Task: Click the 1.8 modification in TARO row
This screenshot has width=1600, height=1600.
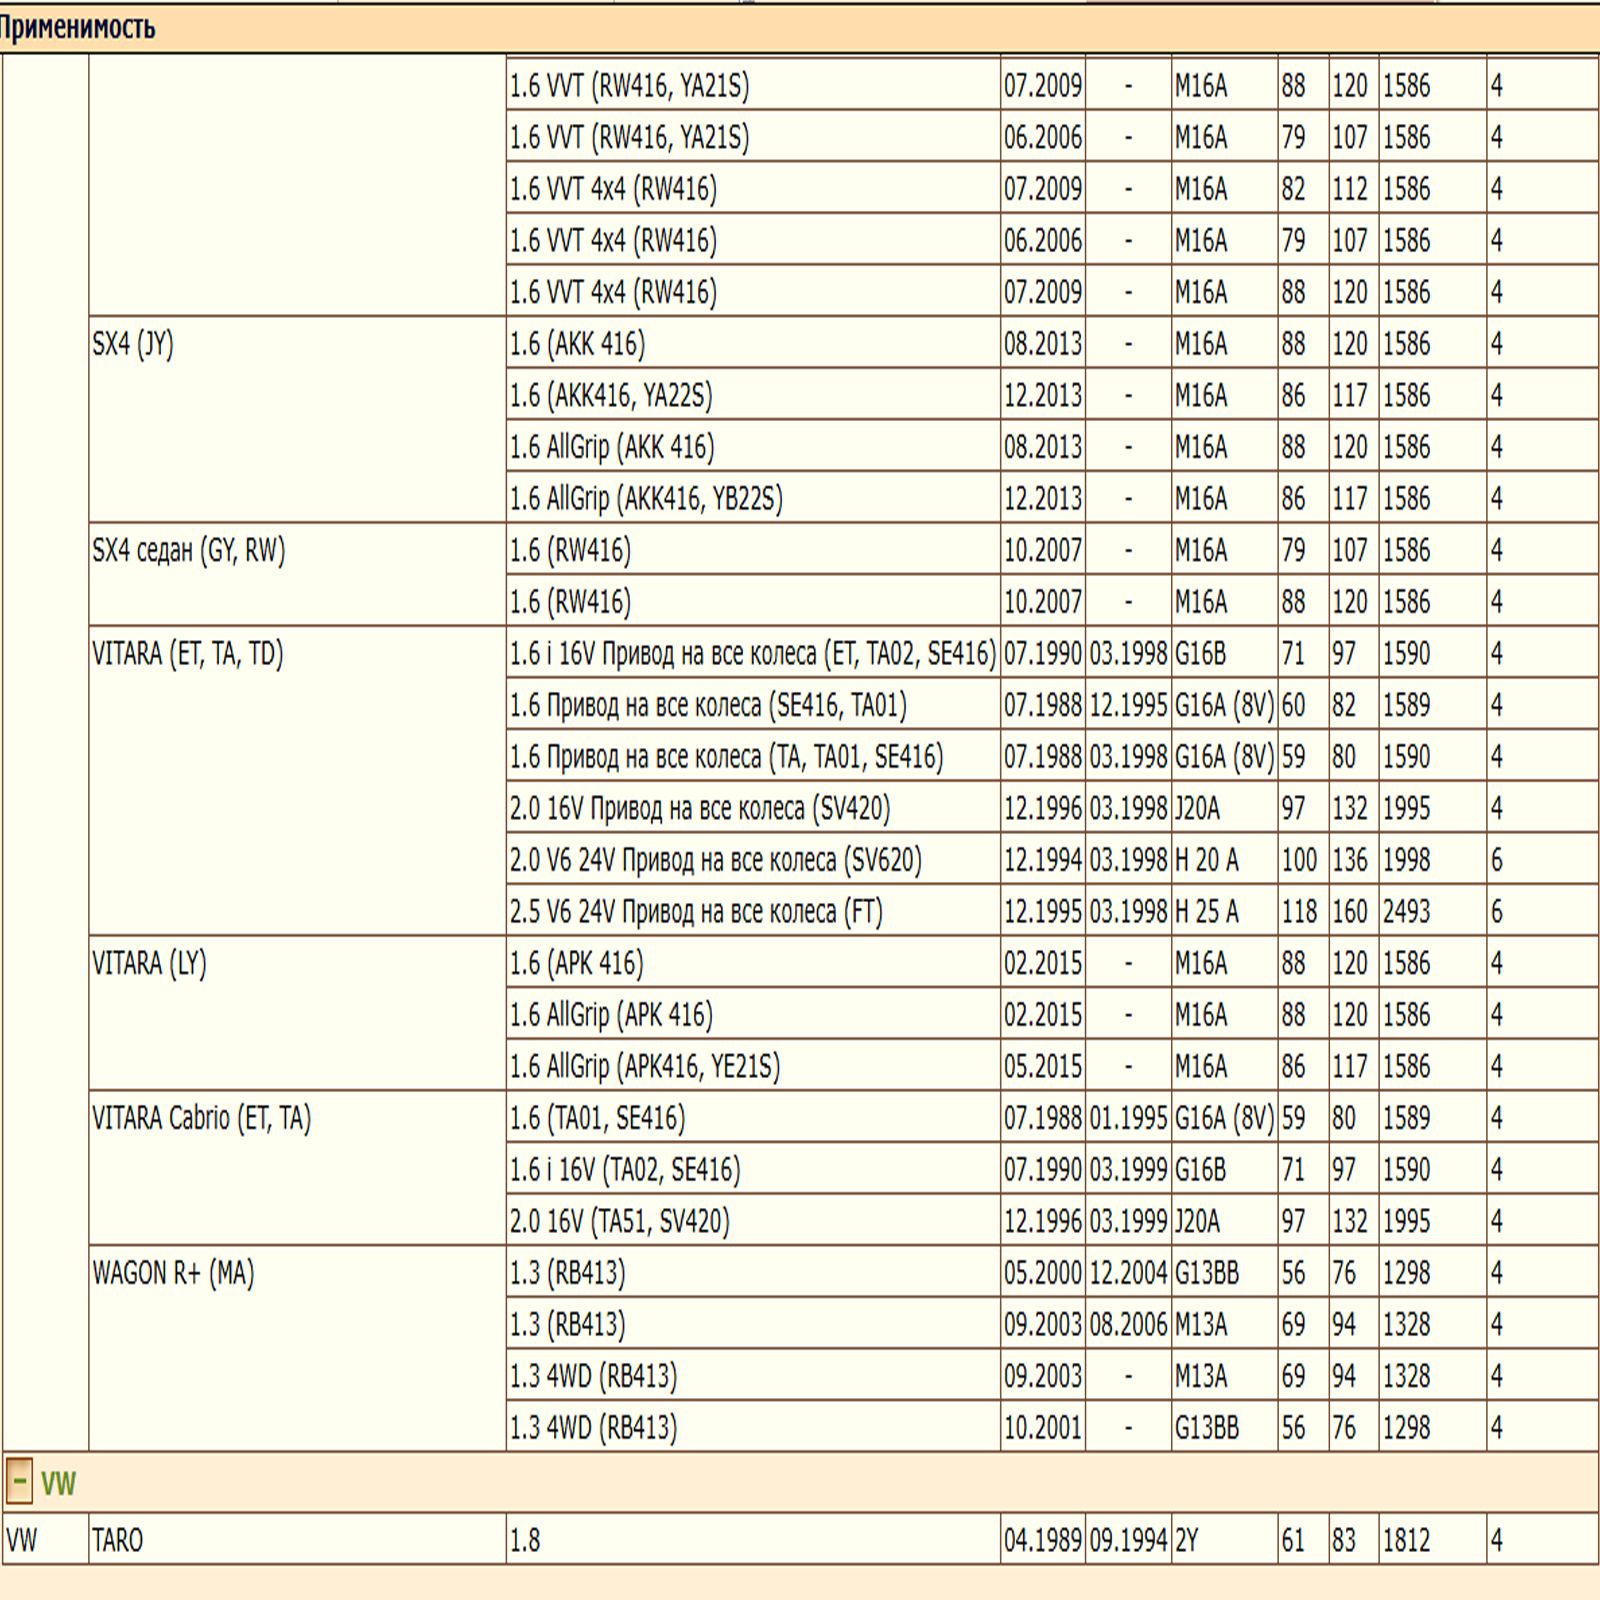Action: tap(525, 1540)
